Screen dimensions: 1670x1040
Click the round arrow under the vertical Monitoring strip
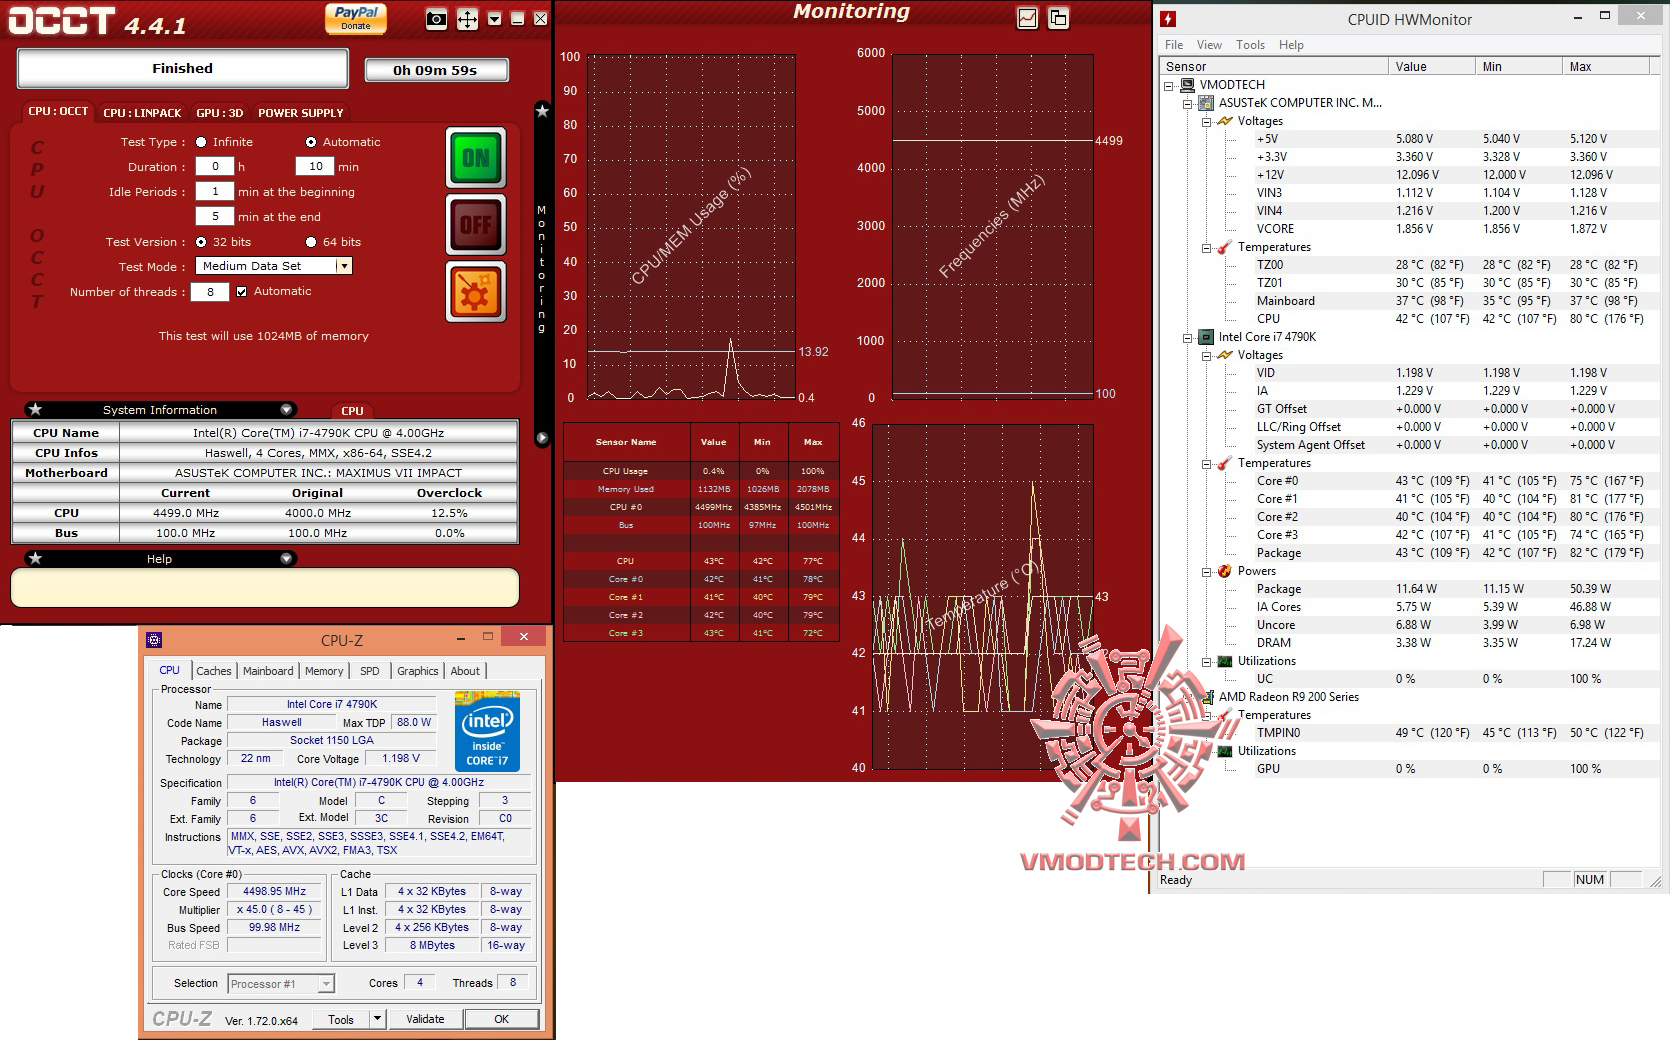pos(542,438)
